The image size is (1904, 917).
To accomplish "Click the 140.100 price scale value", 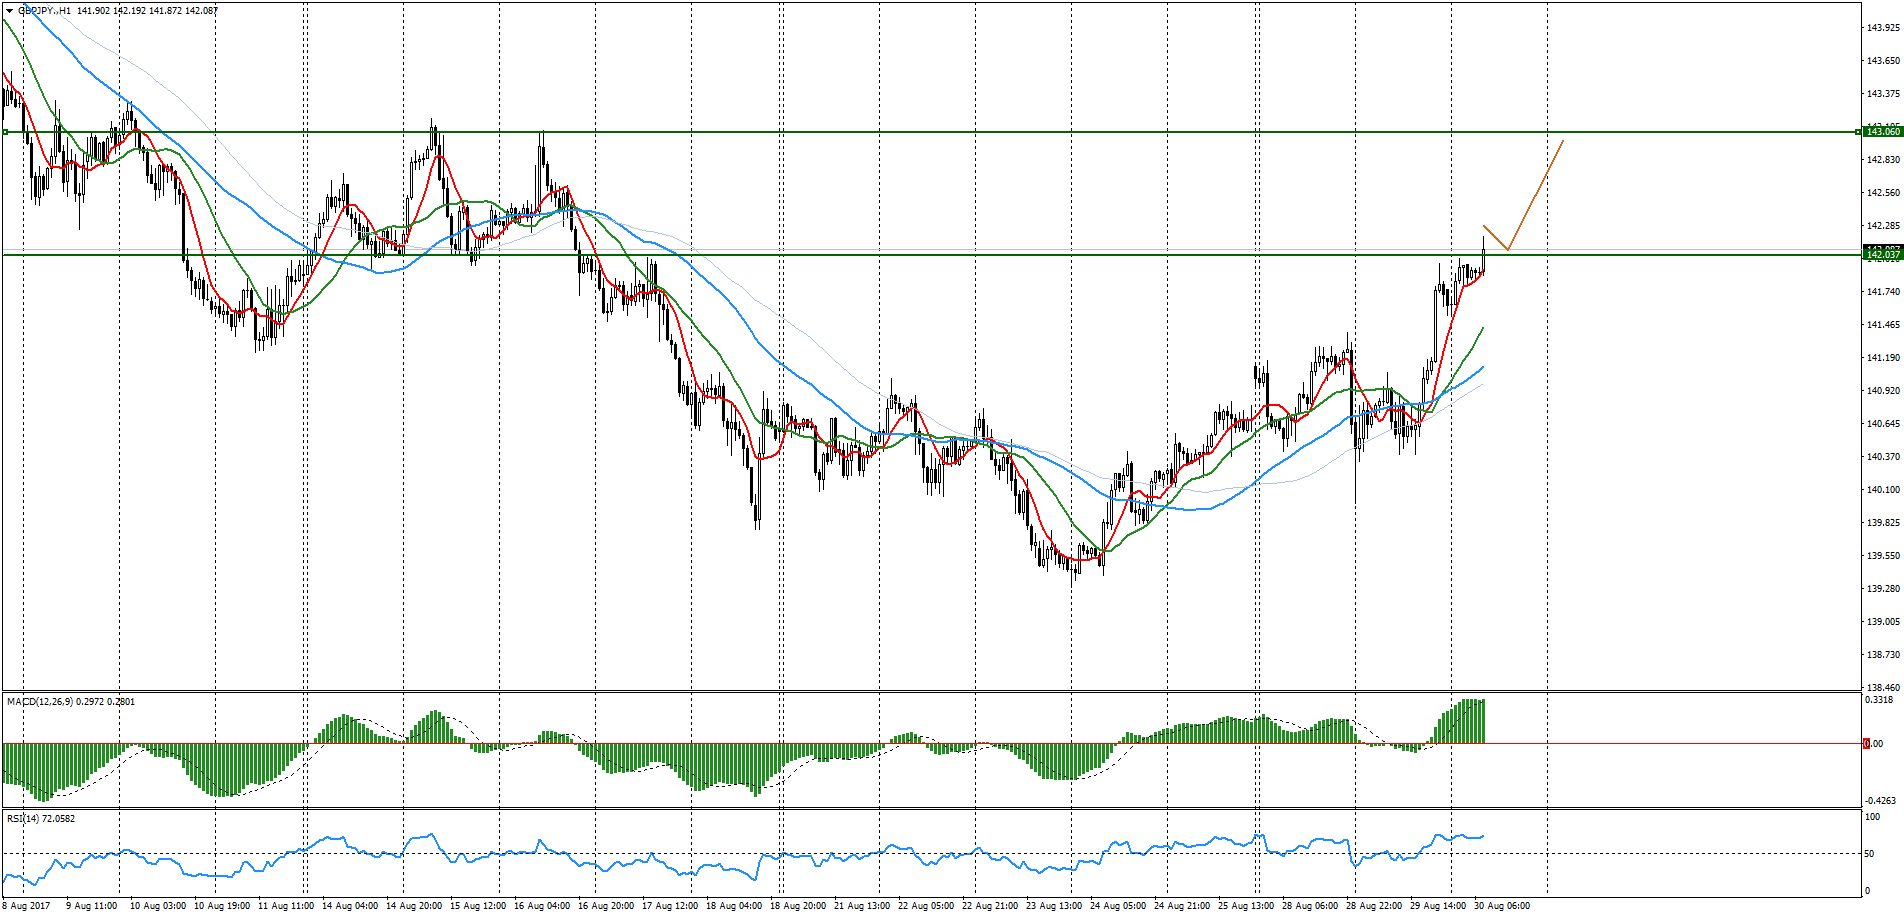I will pyautogui.click(x=1882, y=490).
